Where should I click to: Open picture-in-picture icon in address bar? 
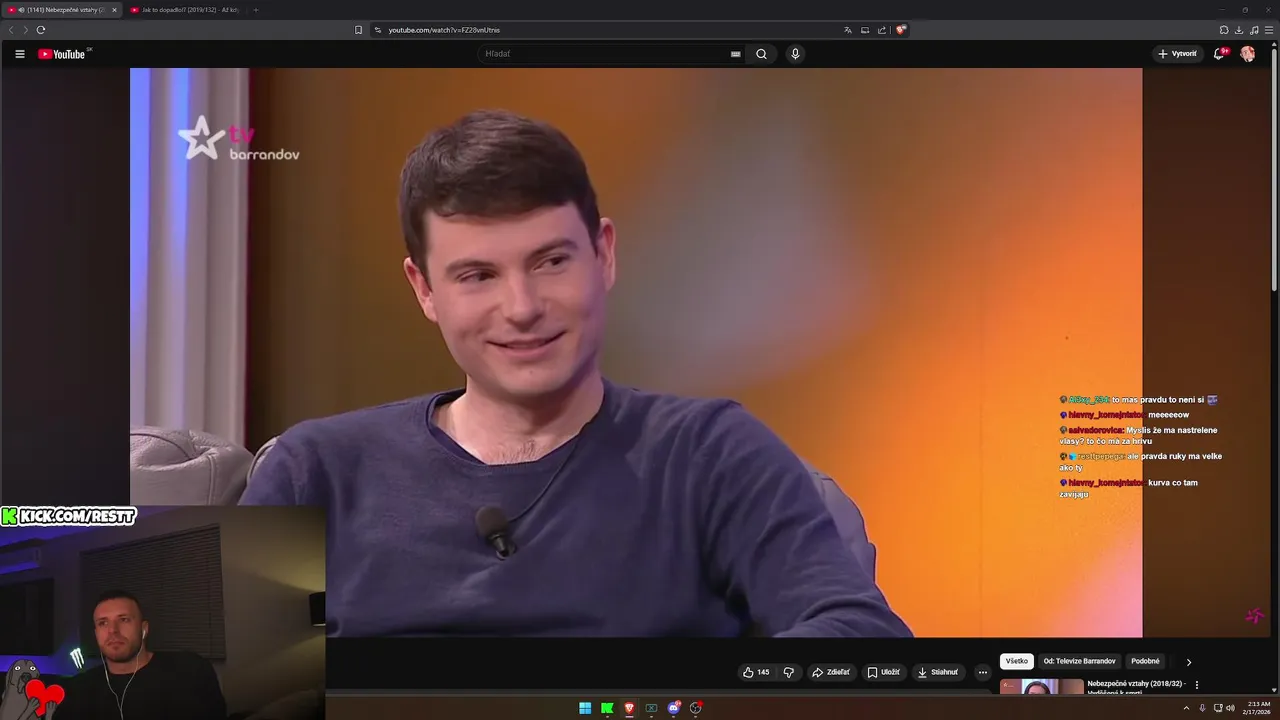tap(865, 30)
